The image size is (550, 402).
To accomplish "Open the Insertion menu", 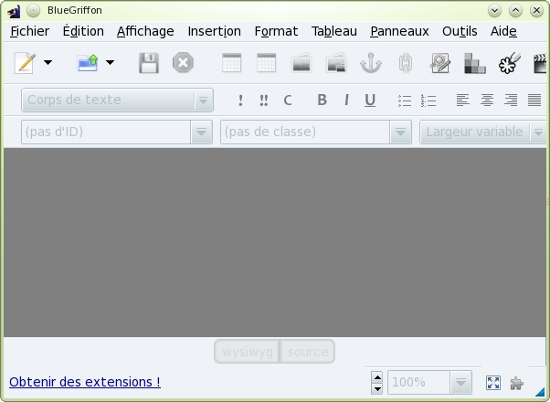I will [214, 31].
